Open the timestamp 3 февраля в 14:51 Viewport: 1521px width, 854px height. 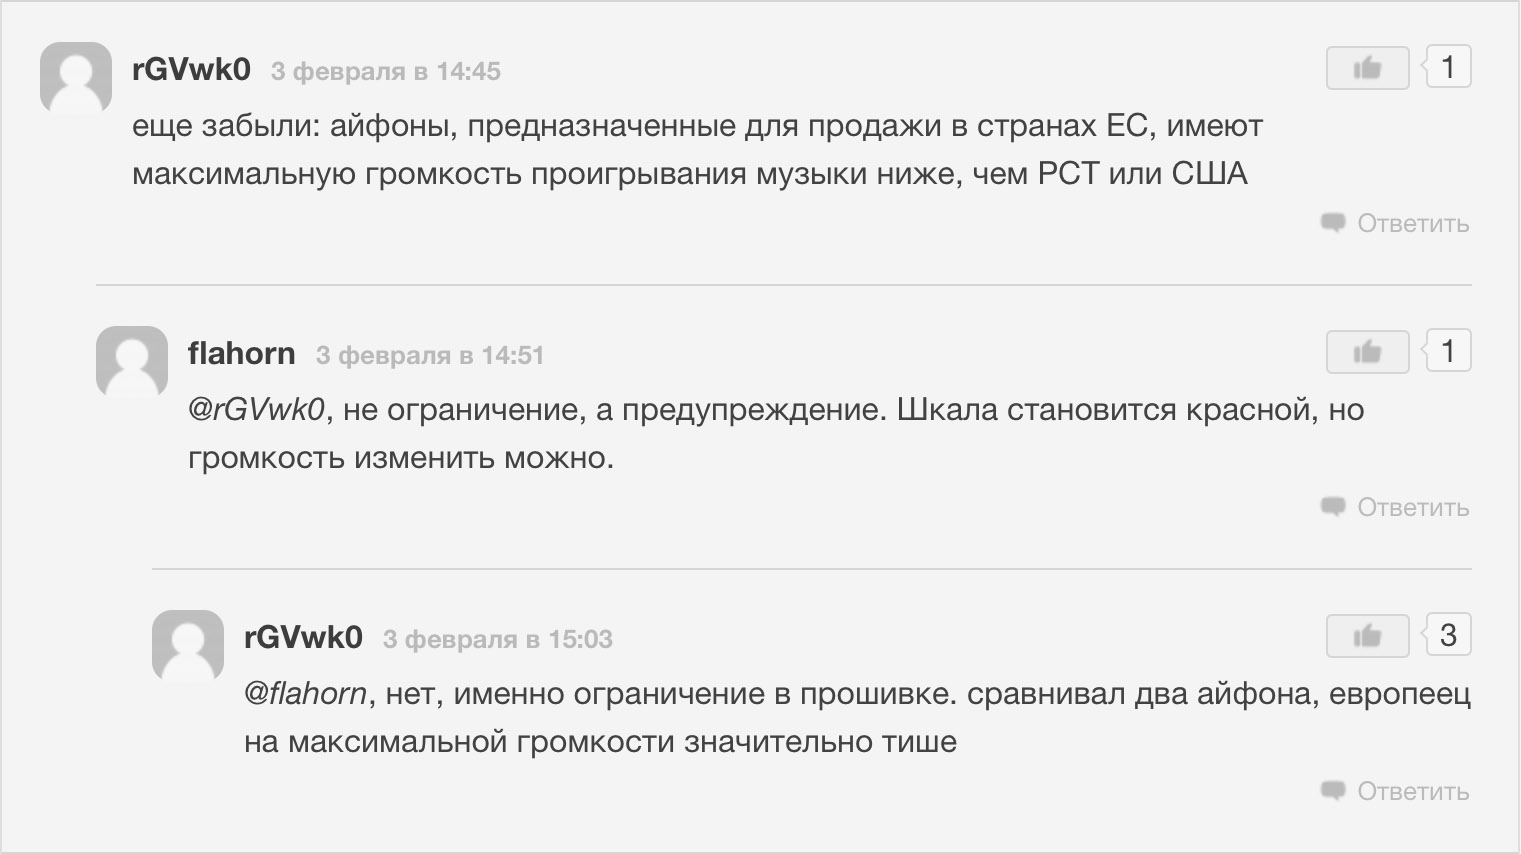[430, 355]
